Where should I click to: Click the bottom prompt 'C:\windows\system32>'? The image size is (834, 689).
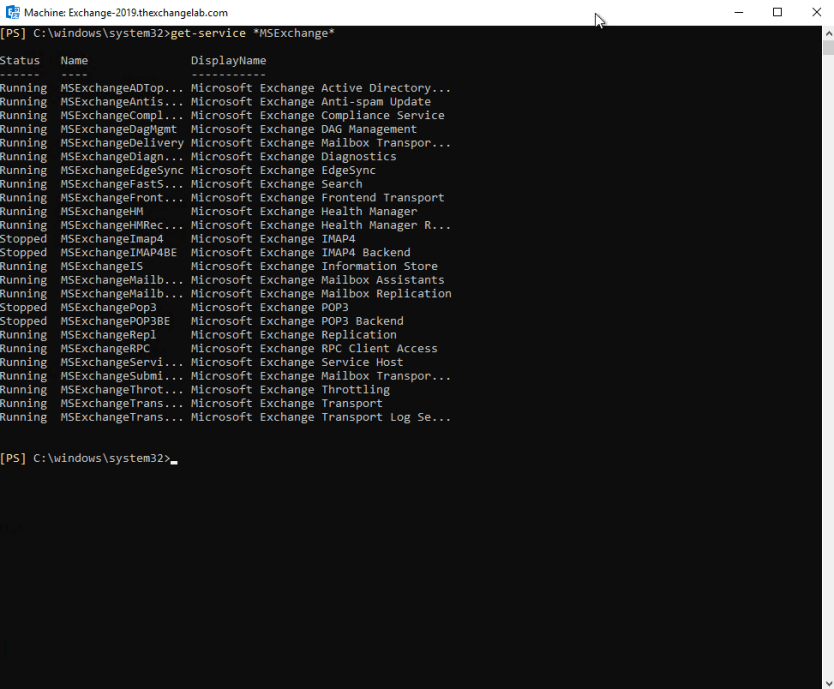pos(102,458)
